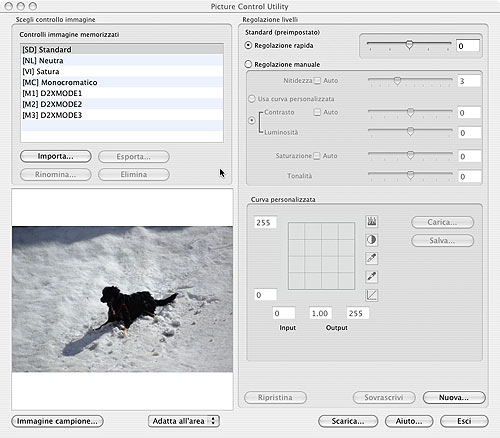Open Immagine campione... sample image dialog

pyautogui.click(x=57, y=421)
